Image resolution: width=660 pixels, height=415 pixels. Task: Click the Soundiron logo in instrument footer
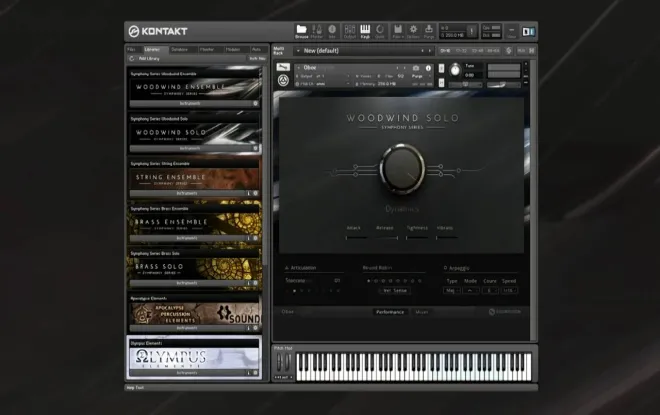pyautogui.click(x=505, y=312)
